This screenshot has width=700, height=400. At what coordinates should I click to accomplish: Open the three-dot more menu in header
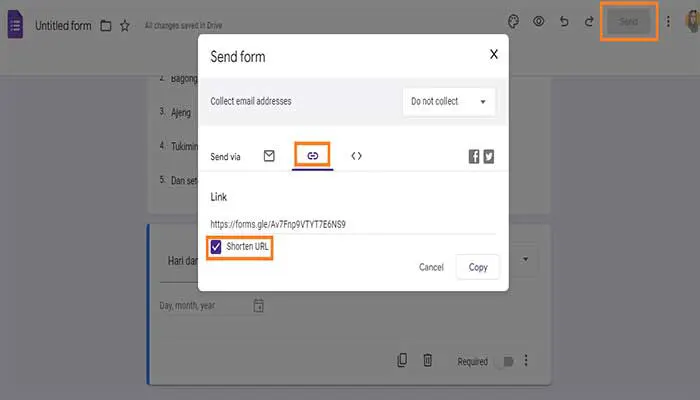pos(668,21)
